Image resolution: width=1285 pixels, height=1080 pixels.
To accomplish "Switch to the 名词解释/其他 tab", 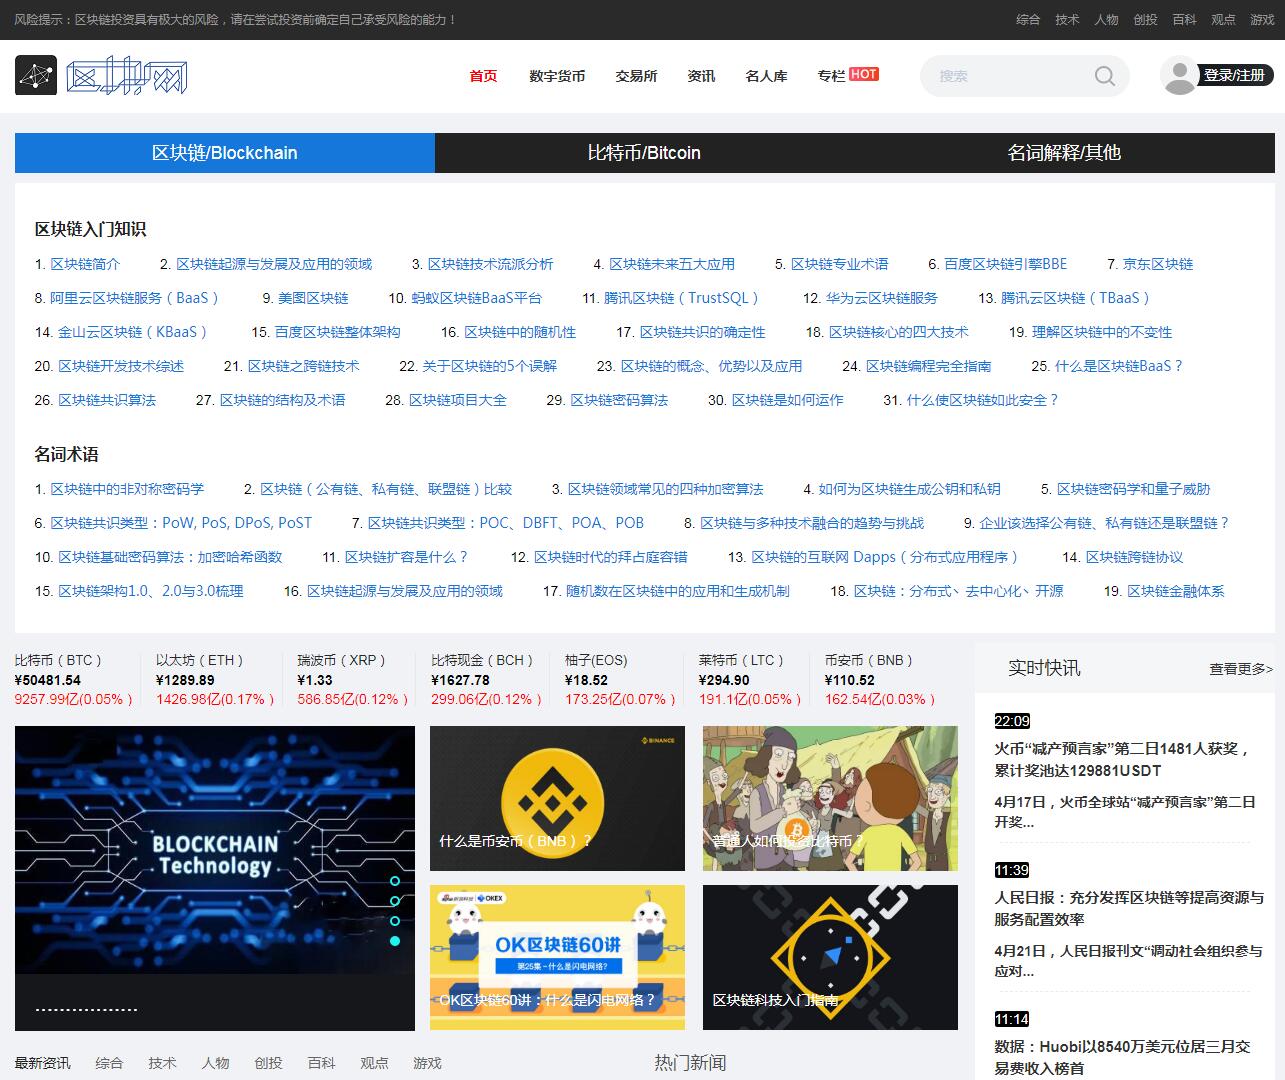I will 1065,153.
